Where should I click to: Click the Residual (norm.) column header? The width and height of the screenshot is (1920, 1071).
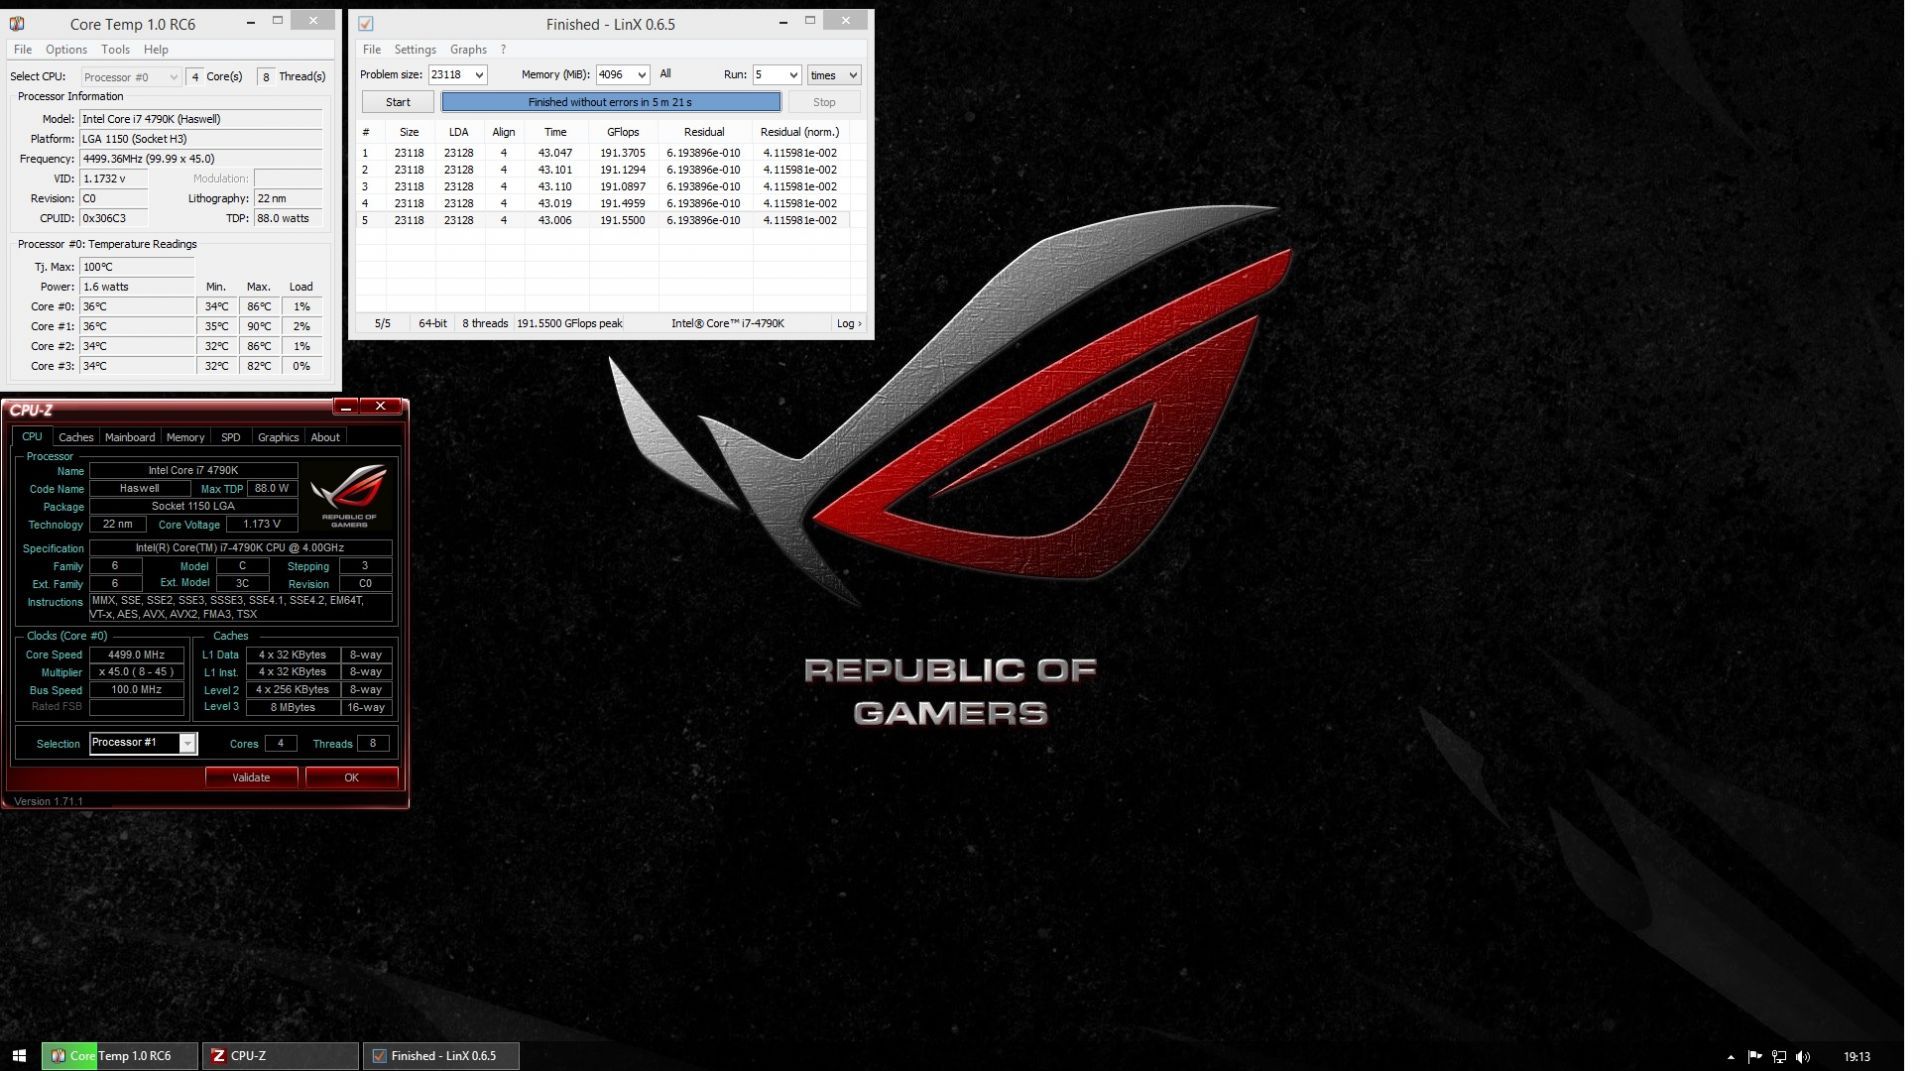[x=800, y=132]
